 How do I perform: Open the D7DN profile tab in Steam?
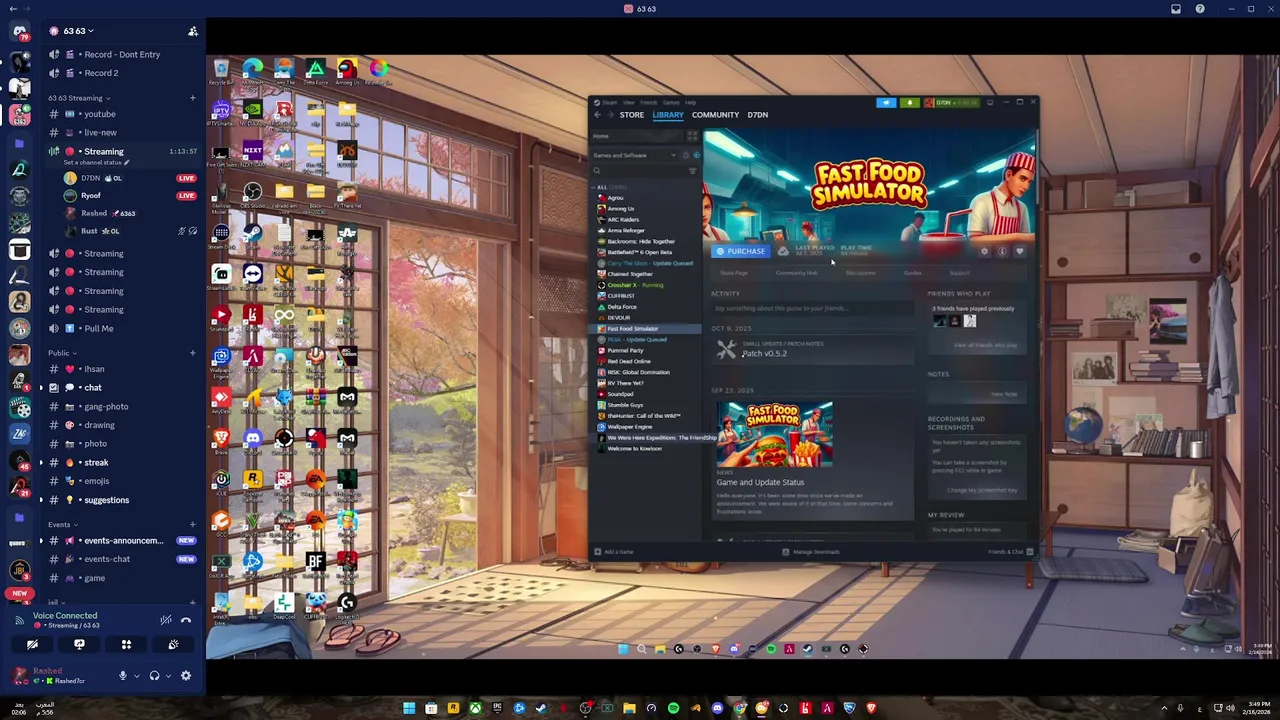pos(757,115)
